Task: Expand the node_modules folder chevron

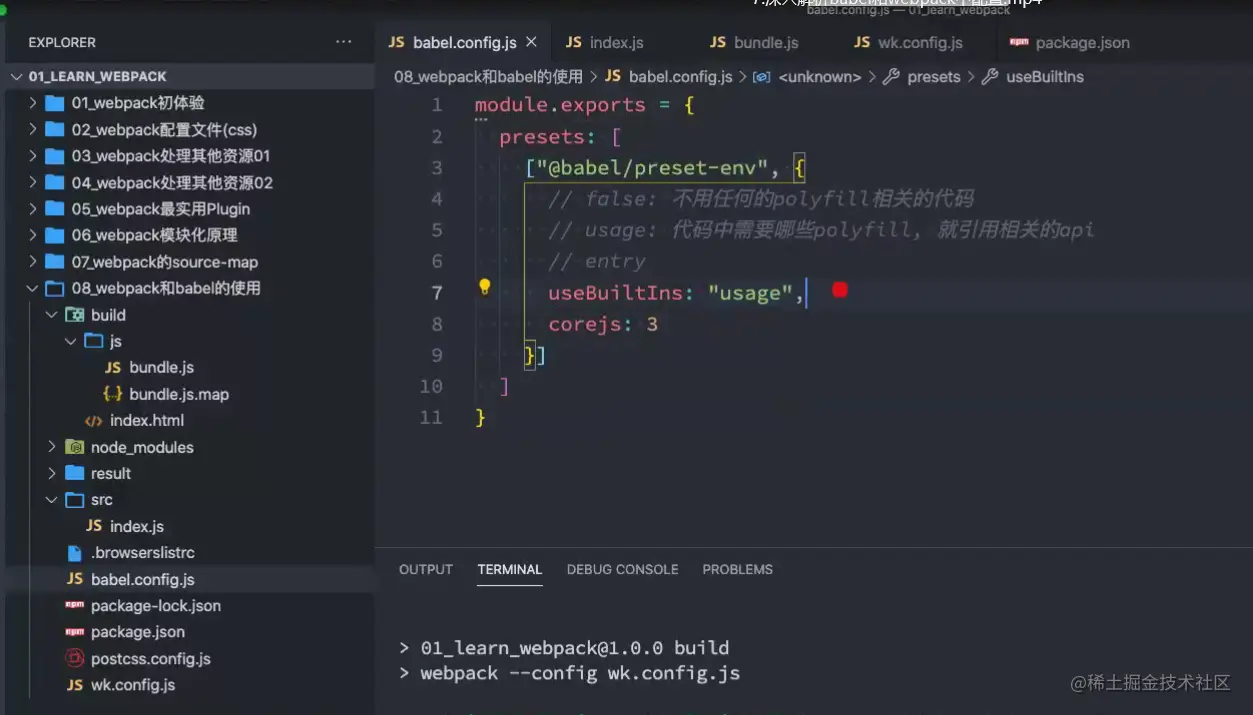Action: [x=52, y=447]
